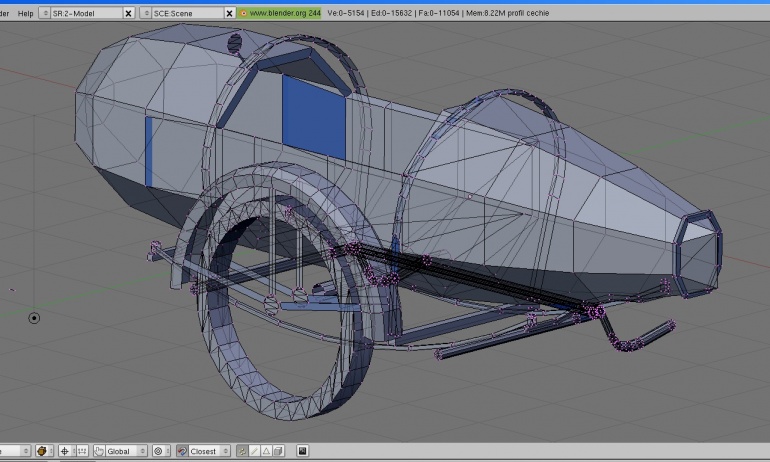The height and width of the screenshot is (462, 770).
Task: Click the blue selected face on the model
Action: point(314,117)
